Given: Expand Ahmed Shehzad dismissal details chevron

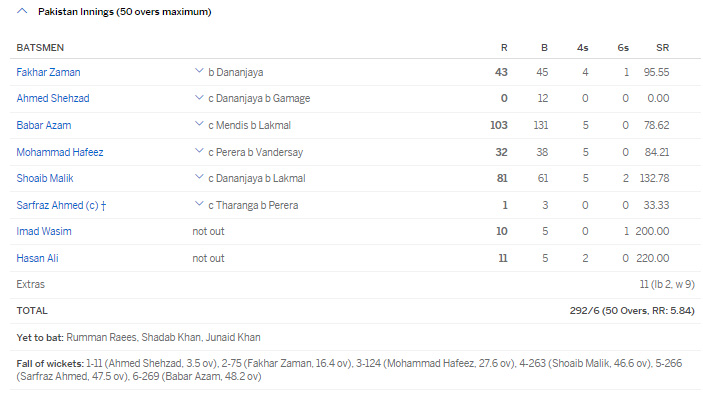Looking at the screenshot, I should click(x=199, y=97).
